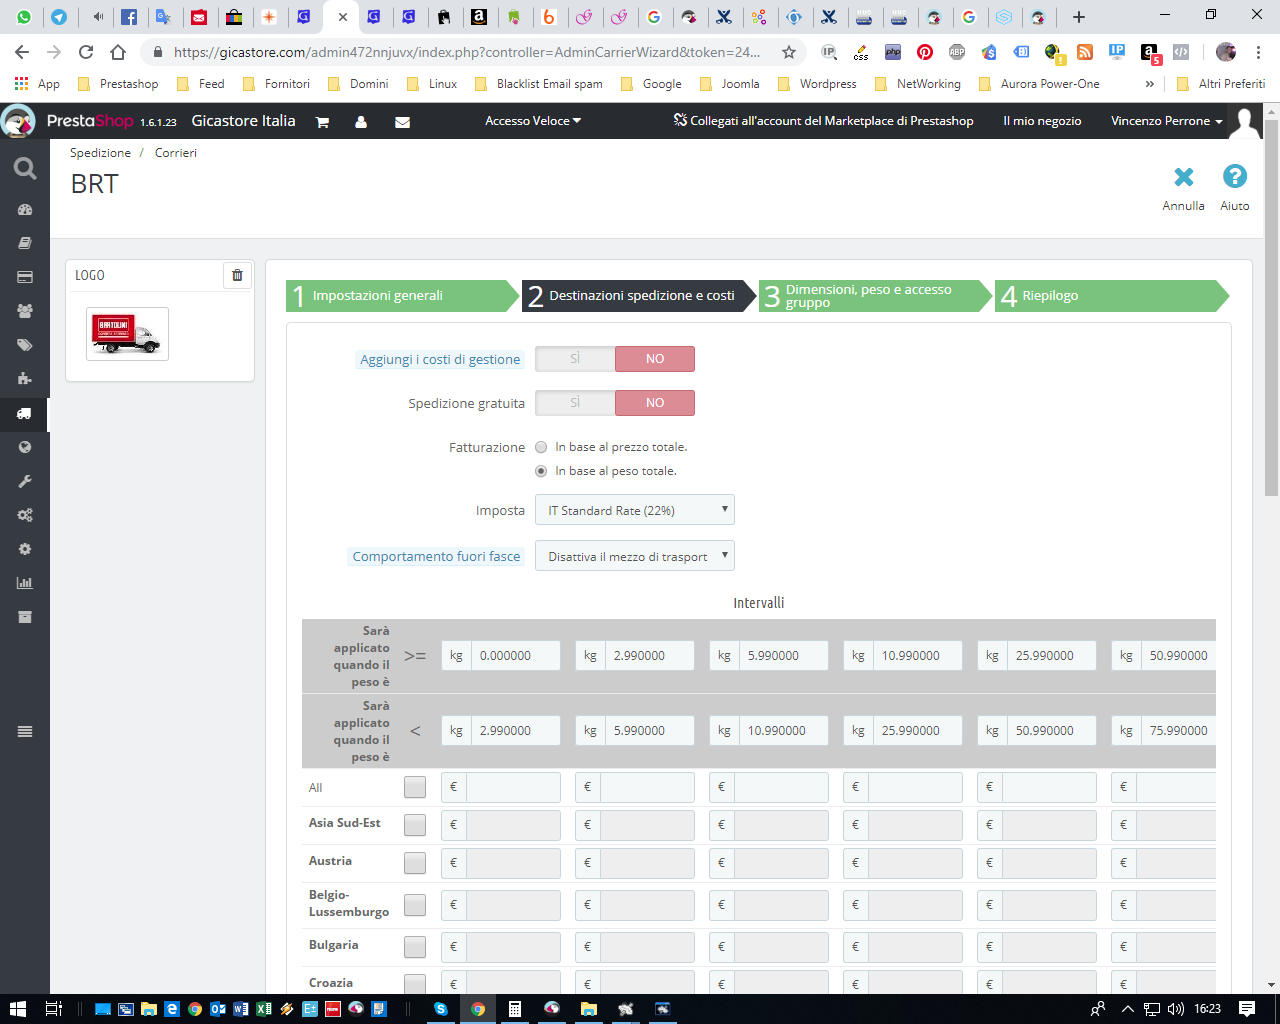Open the modules puzzle icon in sidebar
Screen dimensions: 1280x1024
(25, 379)
